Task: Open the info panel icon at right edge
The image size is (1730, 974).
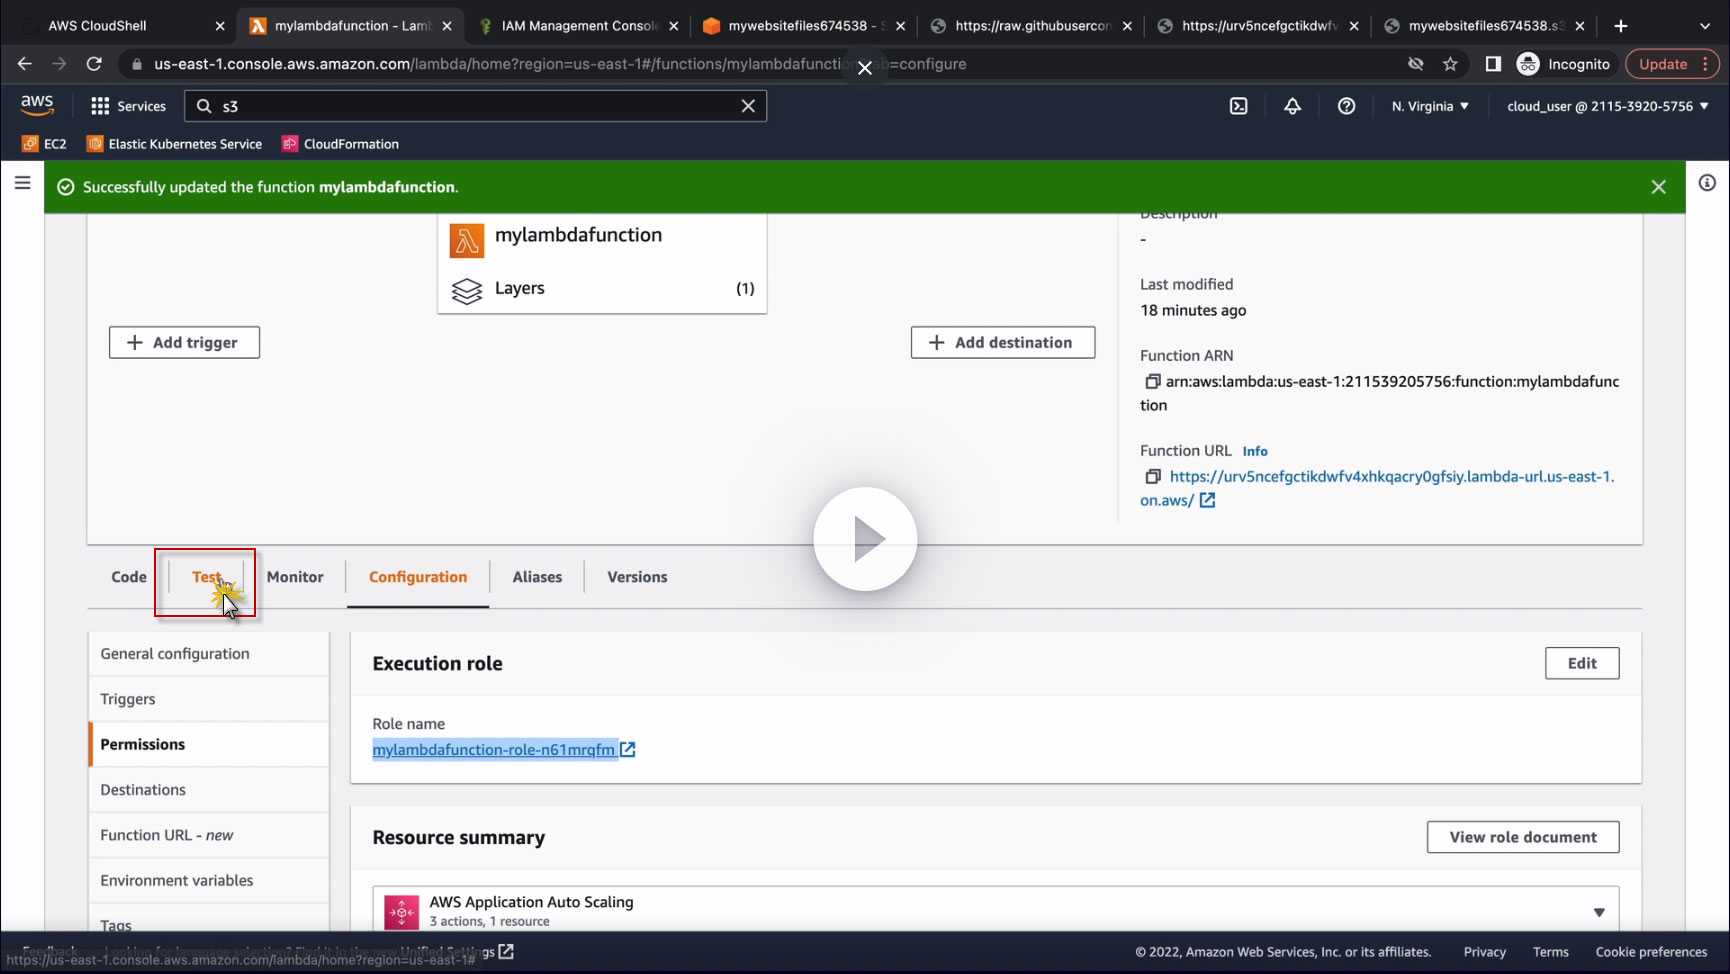Action: point(1707,183)
